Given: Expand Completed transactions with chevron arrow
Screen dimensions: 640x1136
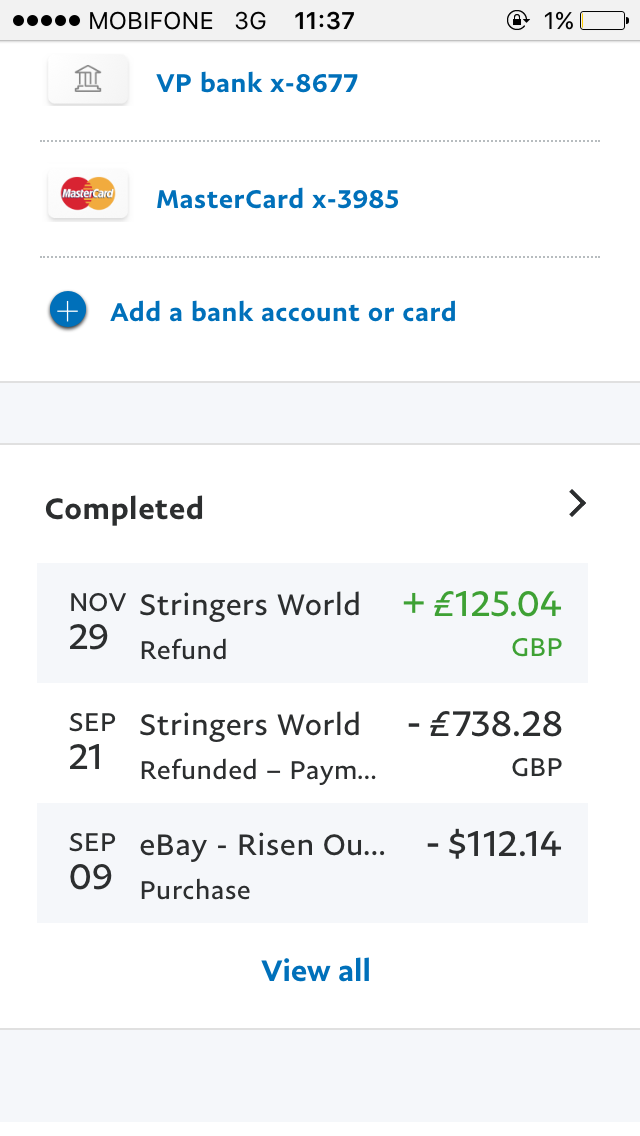Looking at the screenshot, I should tap(576, 503).
